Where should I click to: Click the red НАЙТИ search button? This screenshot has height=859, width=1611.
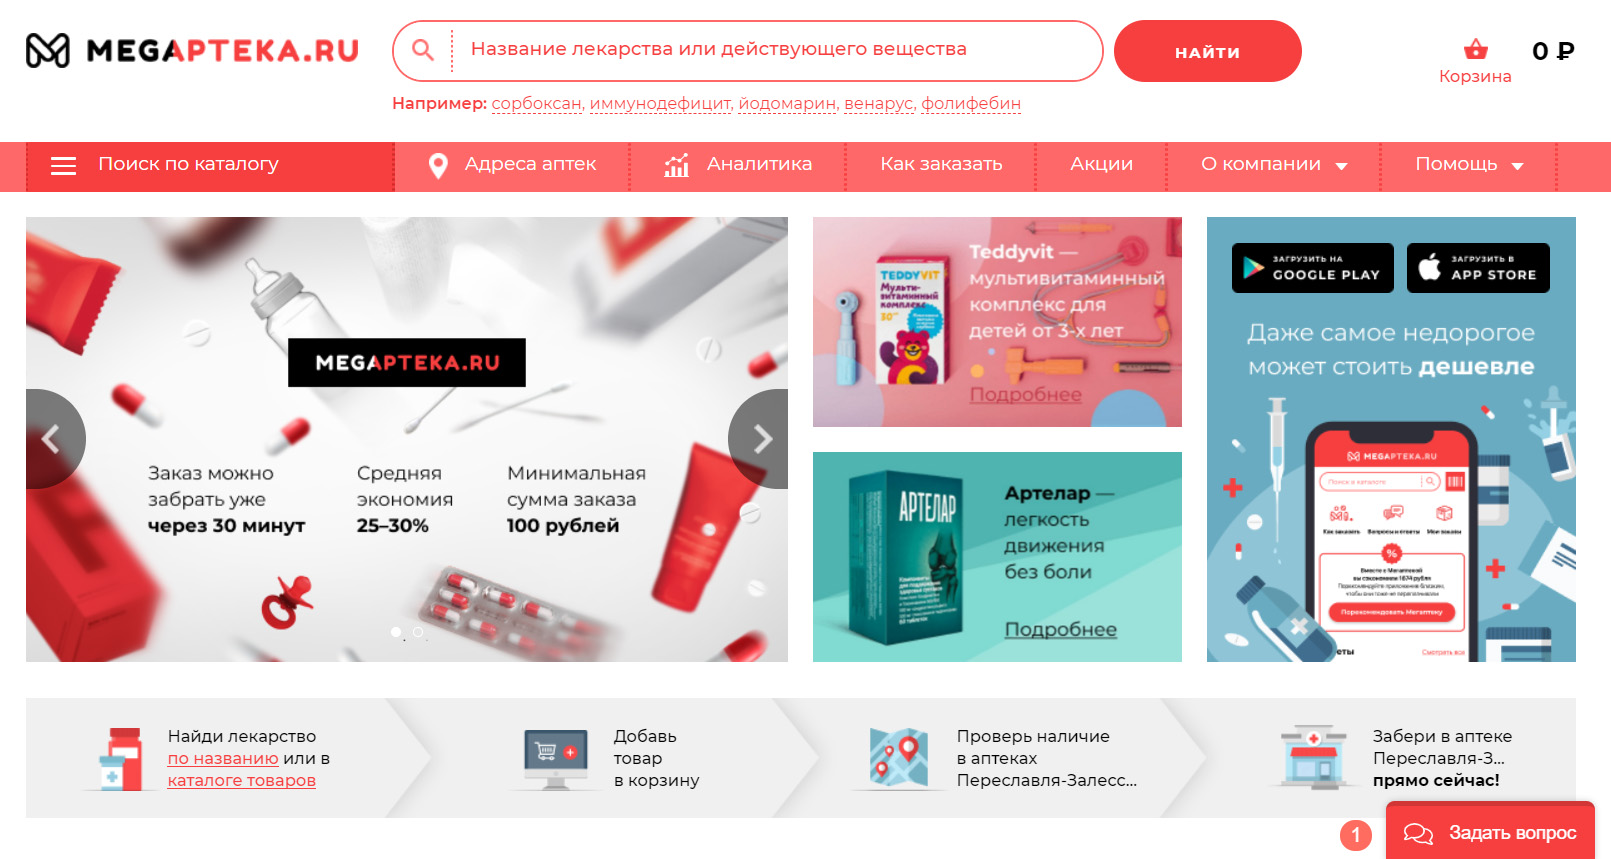[x=1207, y=51]
